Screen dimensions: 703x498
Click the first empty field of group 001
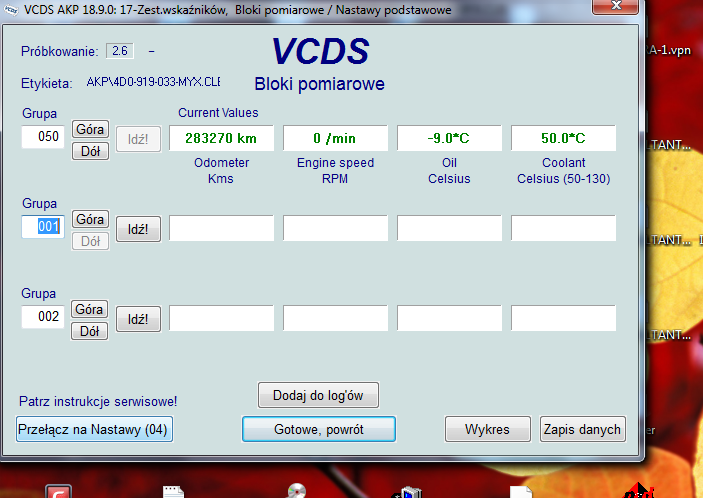pos(221,228)
